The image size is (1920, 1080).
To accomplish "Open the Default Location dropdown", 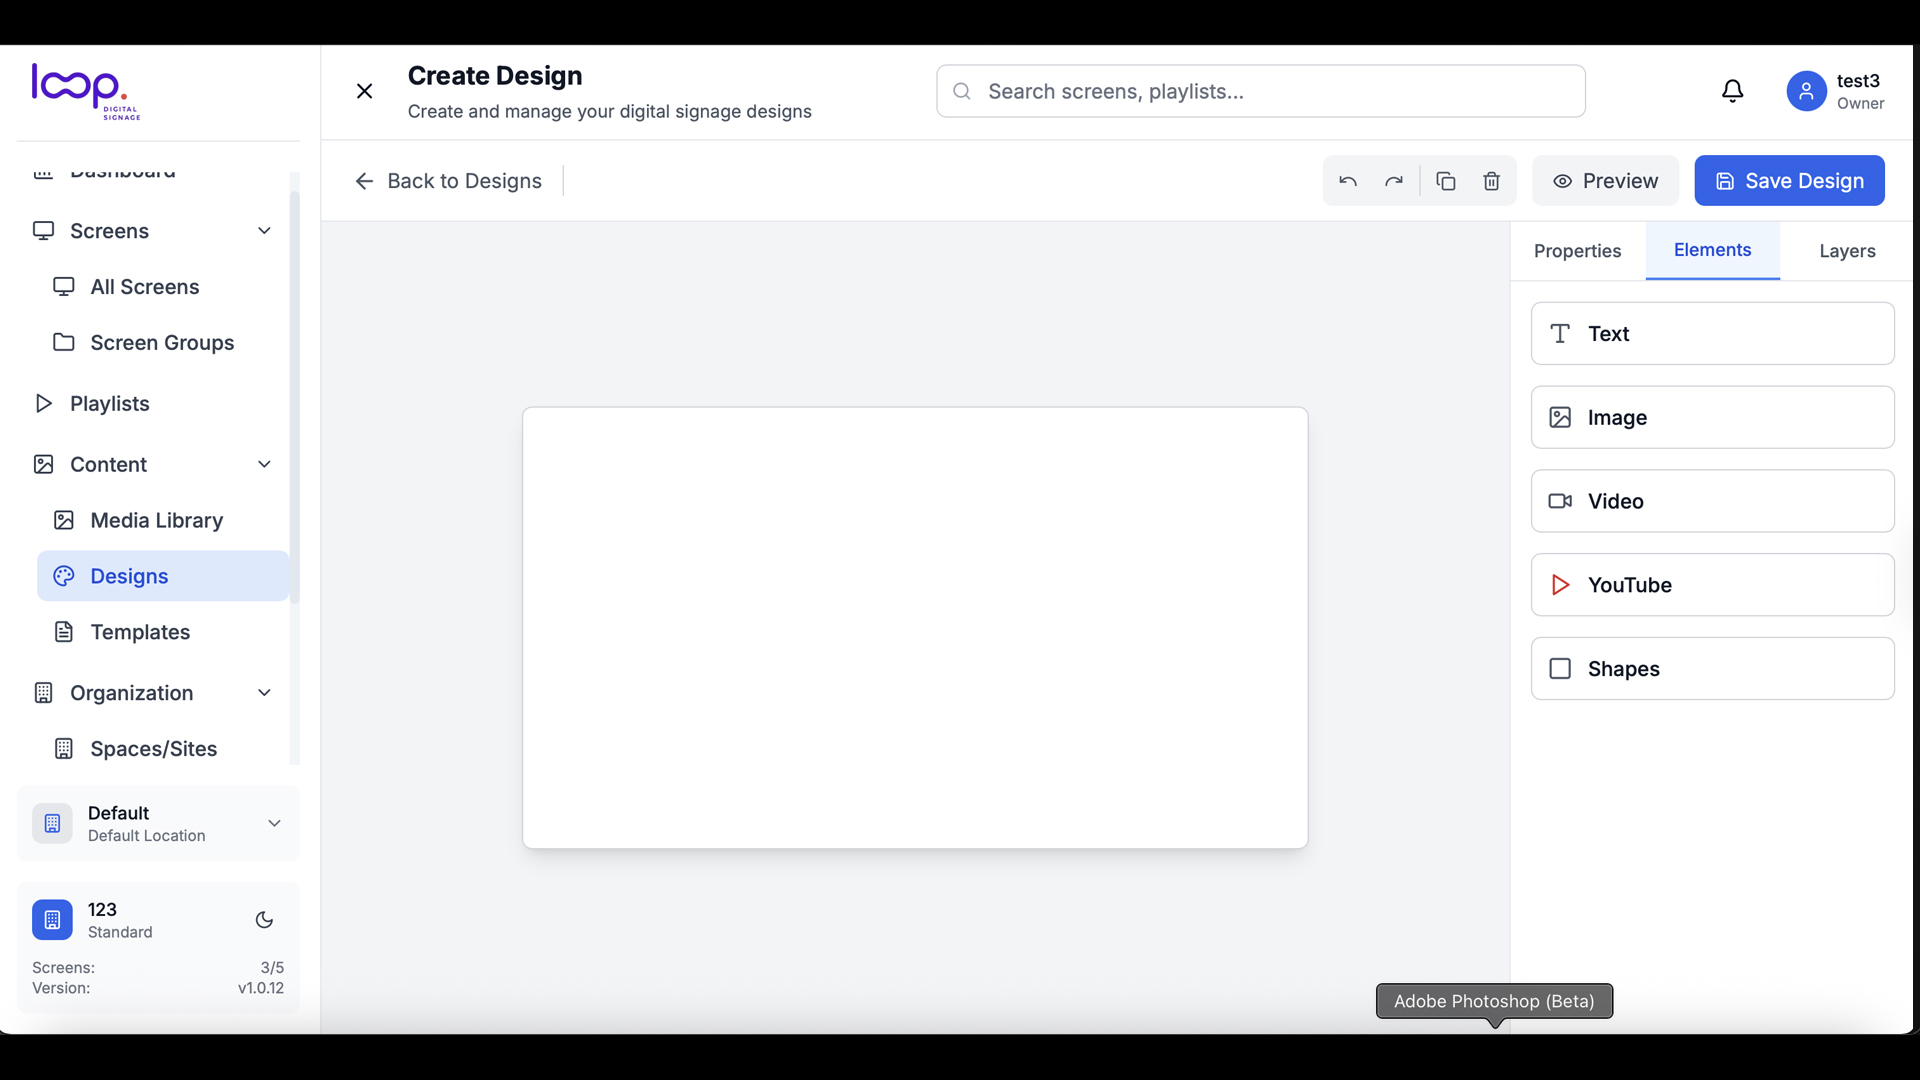I will coord(158,824).
